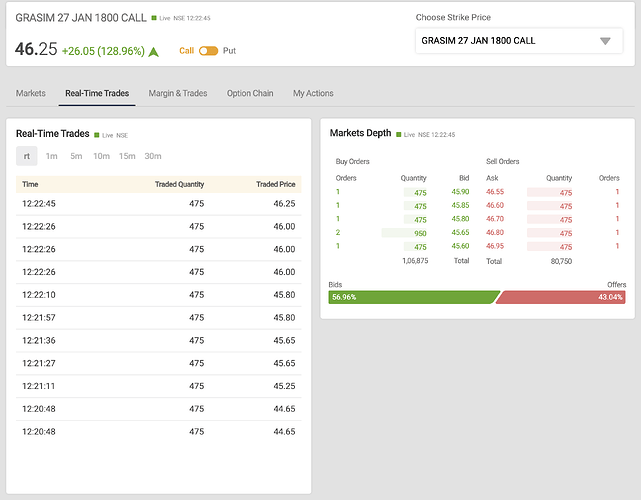Select the rt interval button
641x500 pixels.
(27, 156)
